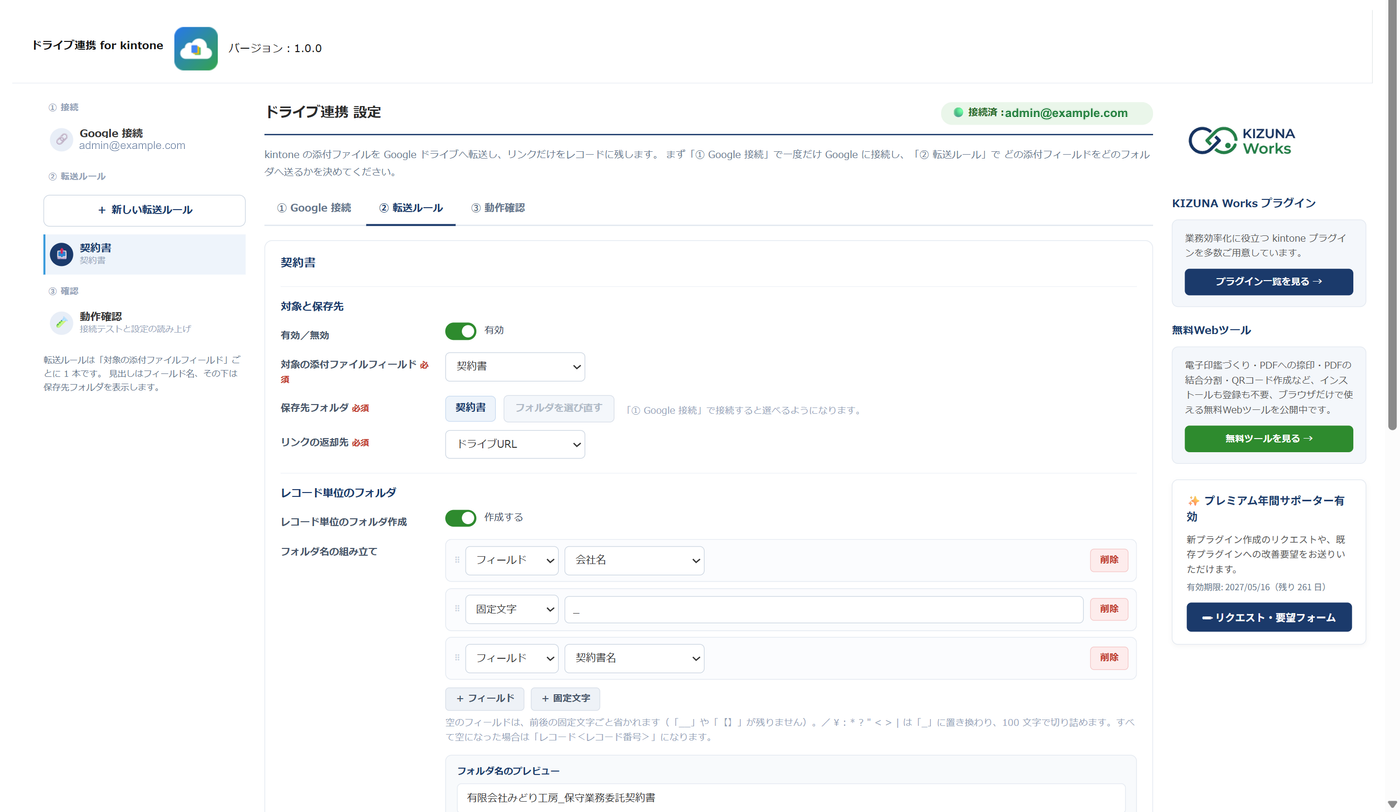
Task: Click the KIZUNA Works logo
Action: [x=1240, y=141]
